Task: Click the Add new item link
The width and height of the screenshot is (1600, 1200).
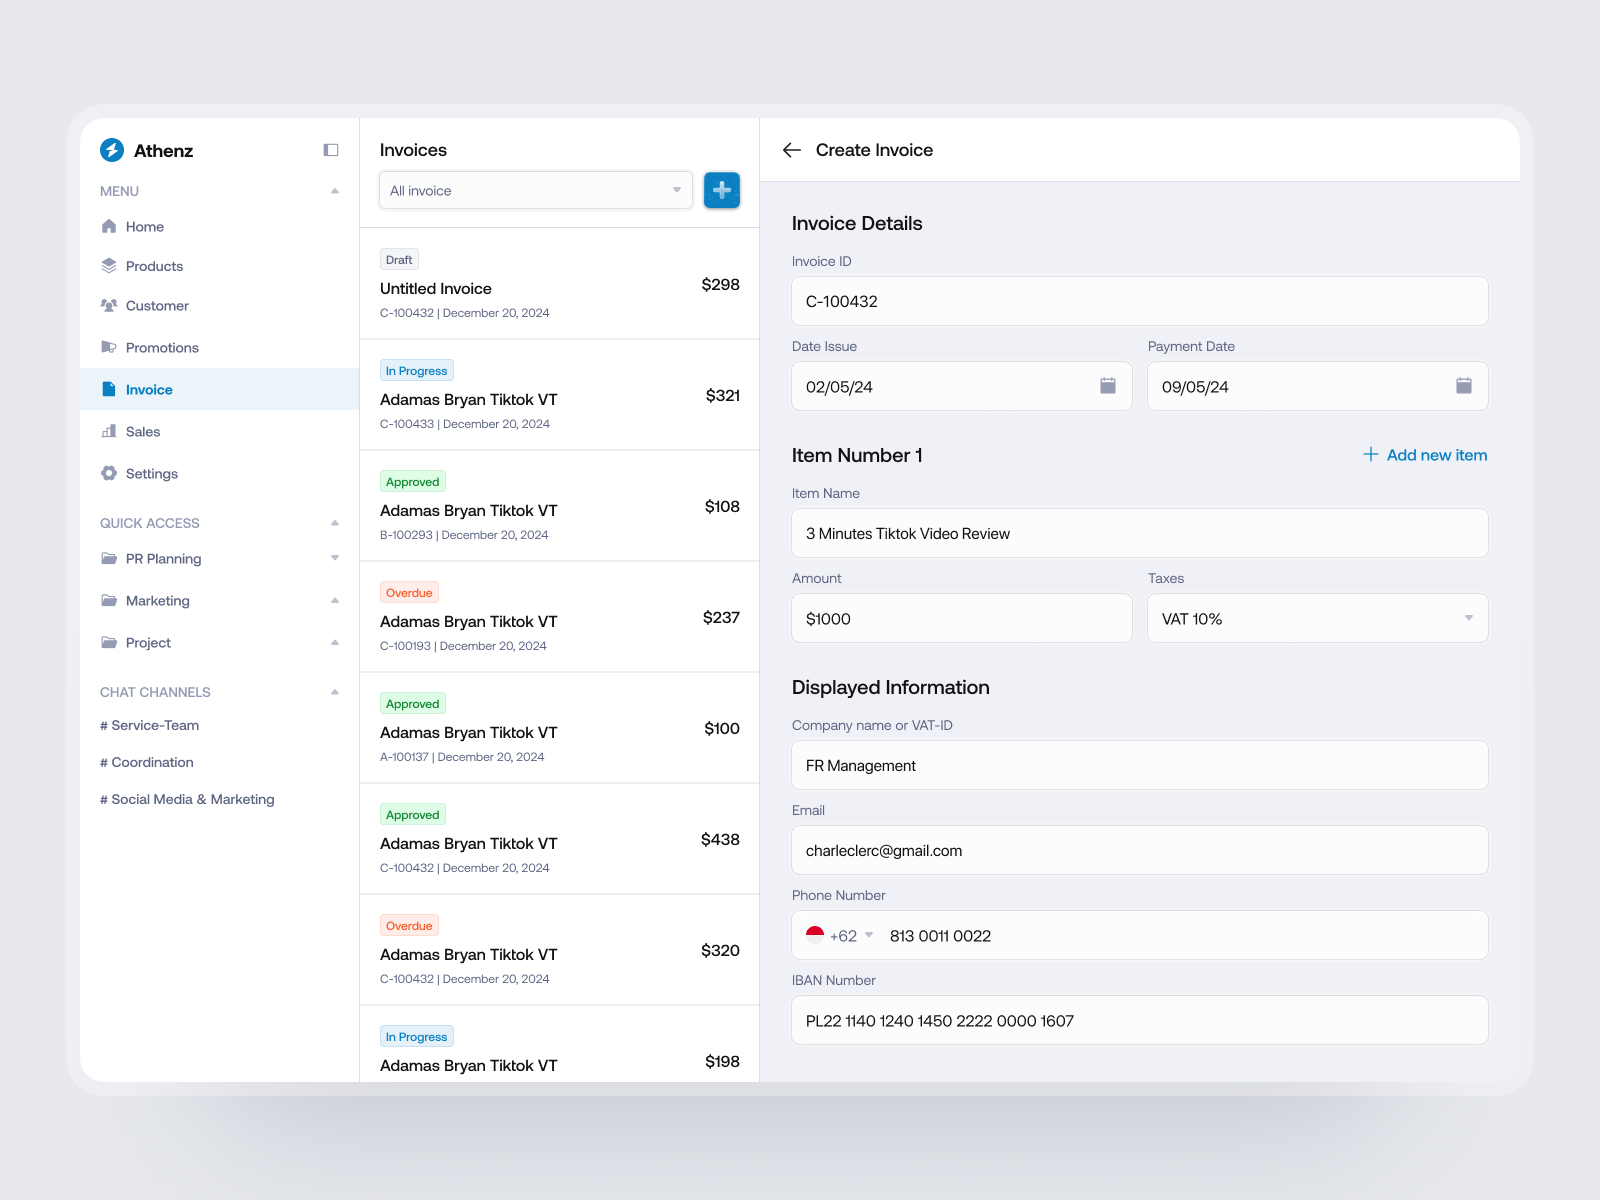Action: point(1424,455)
